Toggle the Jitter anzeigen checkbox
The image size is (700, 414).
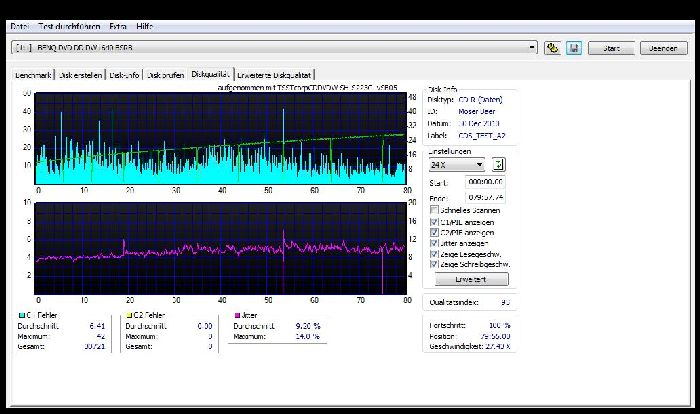[x=434, y=243]
